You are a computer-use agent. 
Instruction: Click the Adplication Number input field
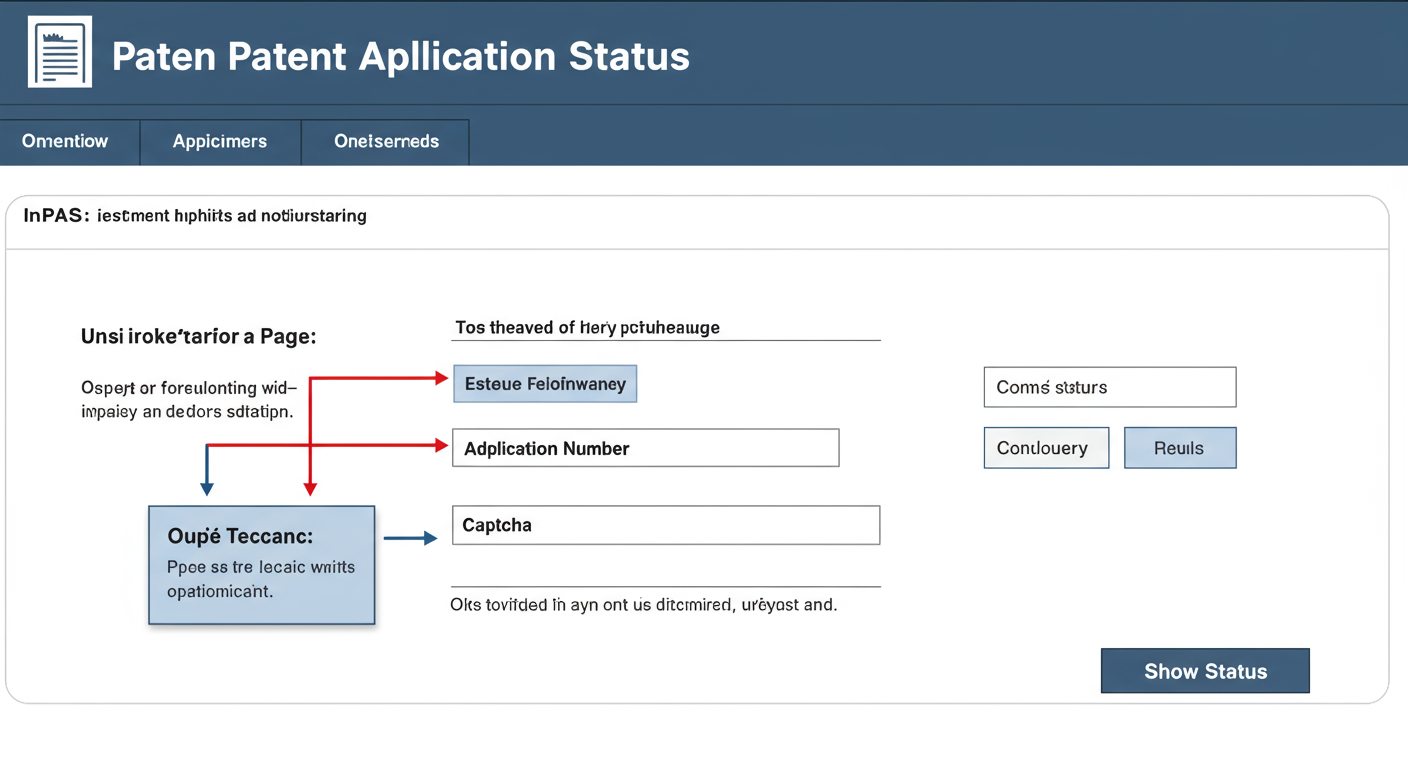(645, 447)
